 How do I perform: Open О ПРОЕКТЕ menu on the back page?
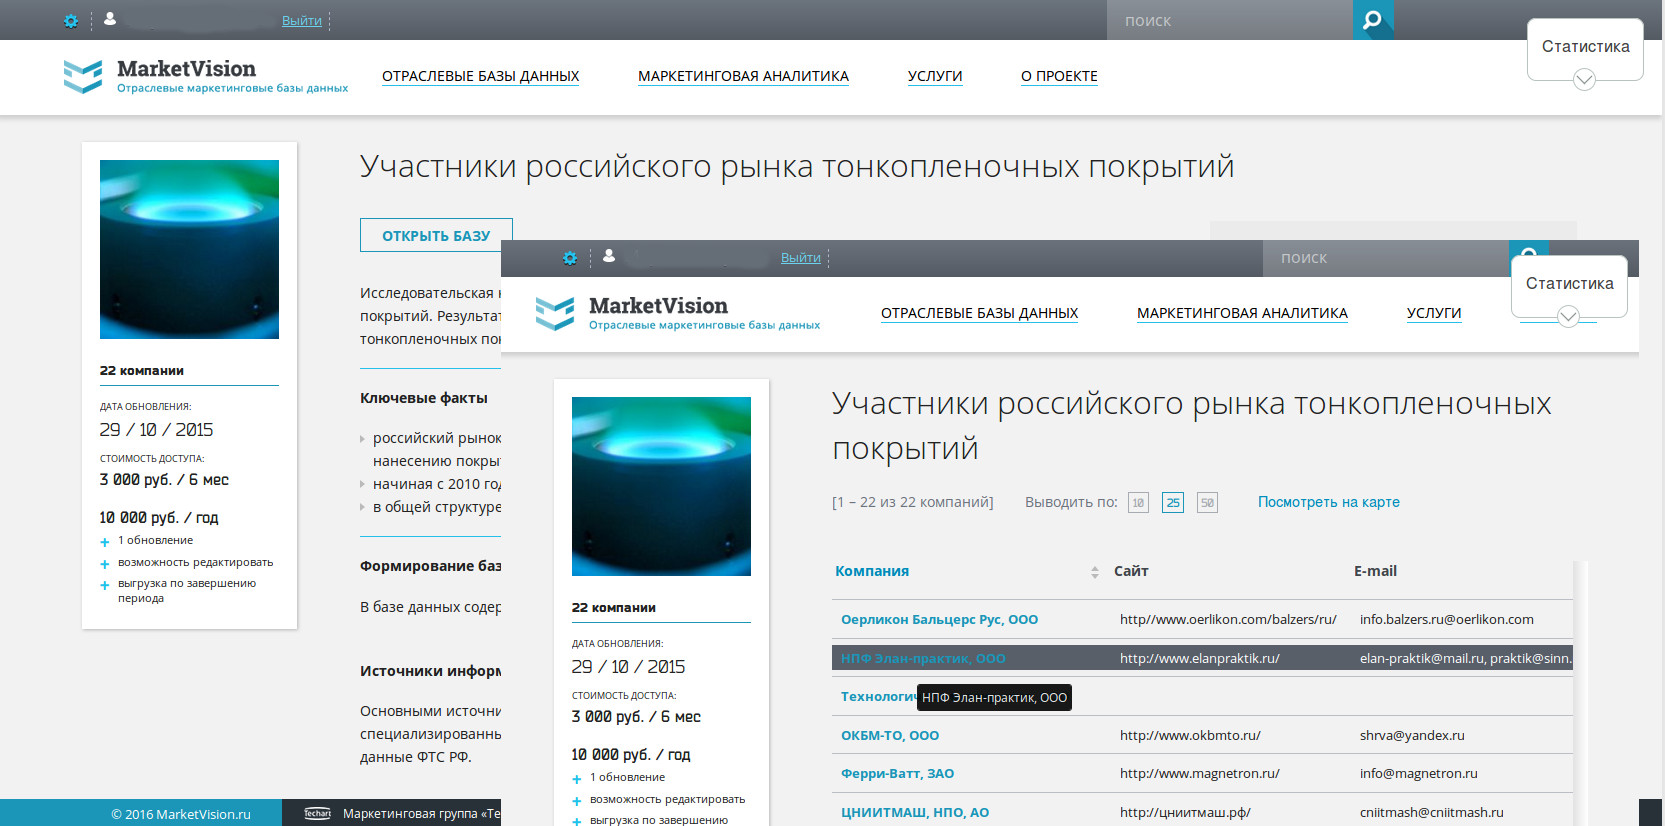point(1059,76)
